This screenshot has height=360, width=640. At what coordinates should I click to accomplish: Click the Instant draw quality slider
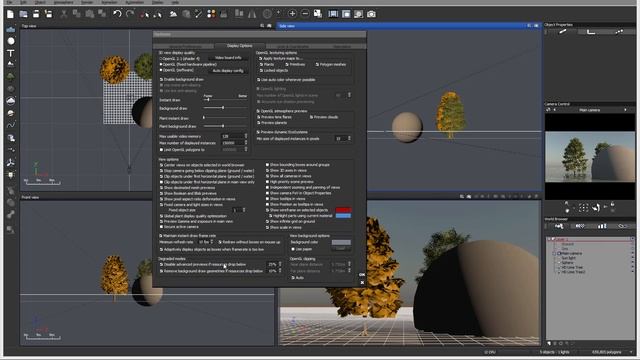click(x=225, y=100)
